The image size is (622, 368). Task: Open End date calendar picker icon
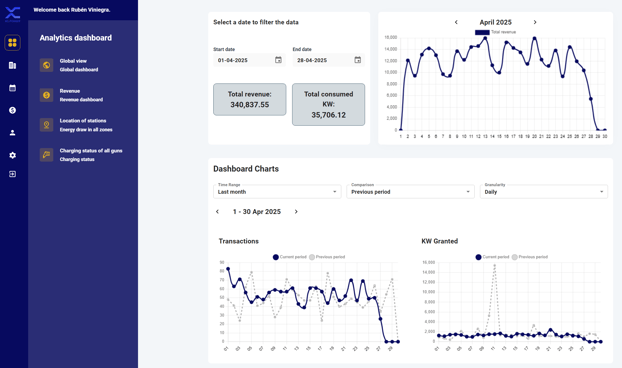point(358,60)
